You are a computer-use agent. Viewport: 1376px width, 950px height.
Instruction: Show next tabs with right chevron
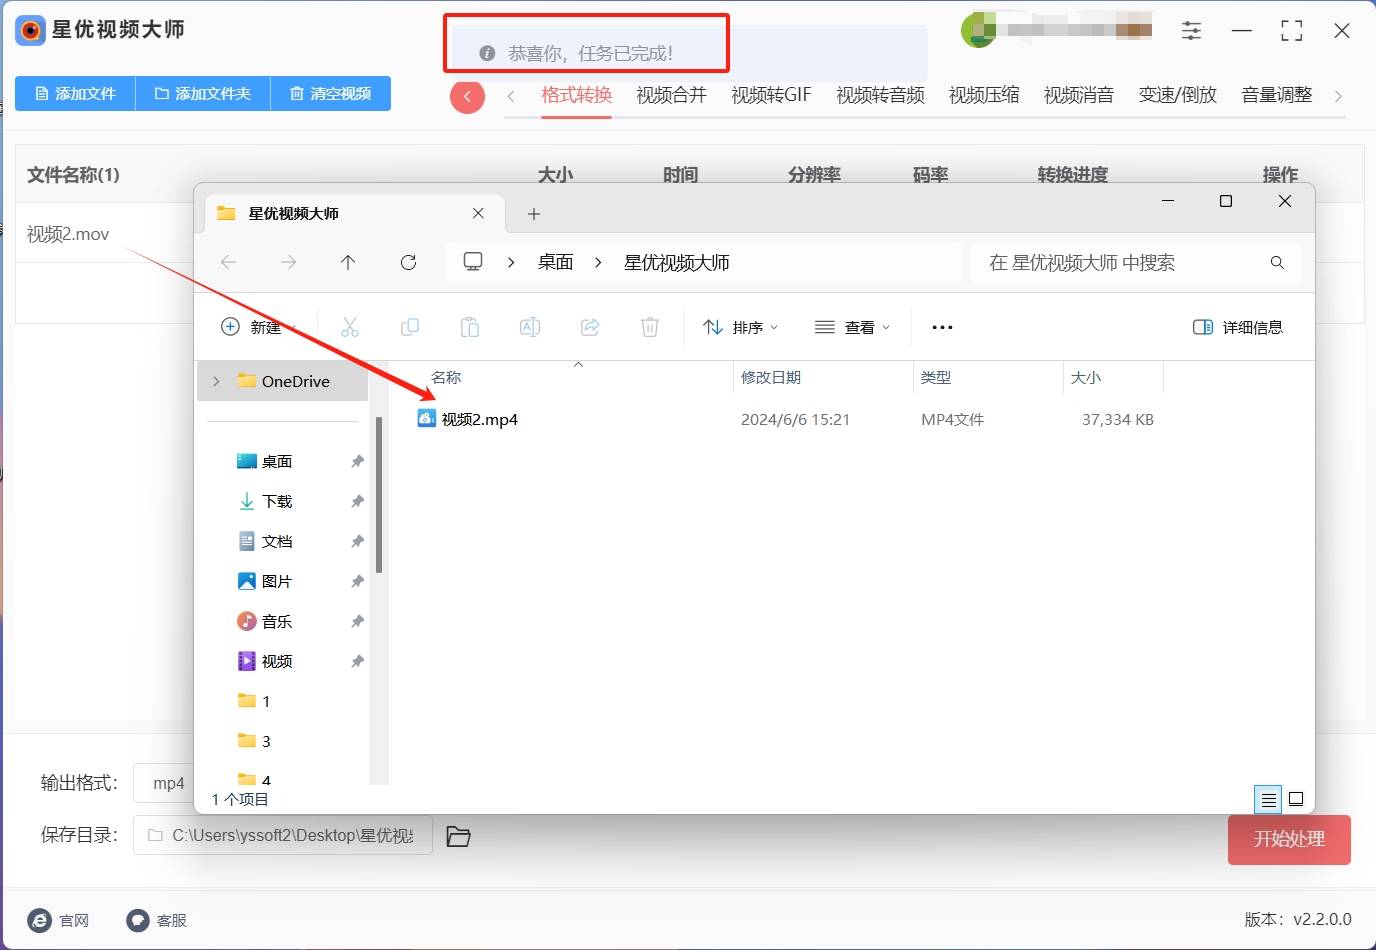click(1338, 96)
